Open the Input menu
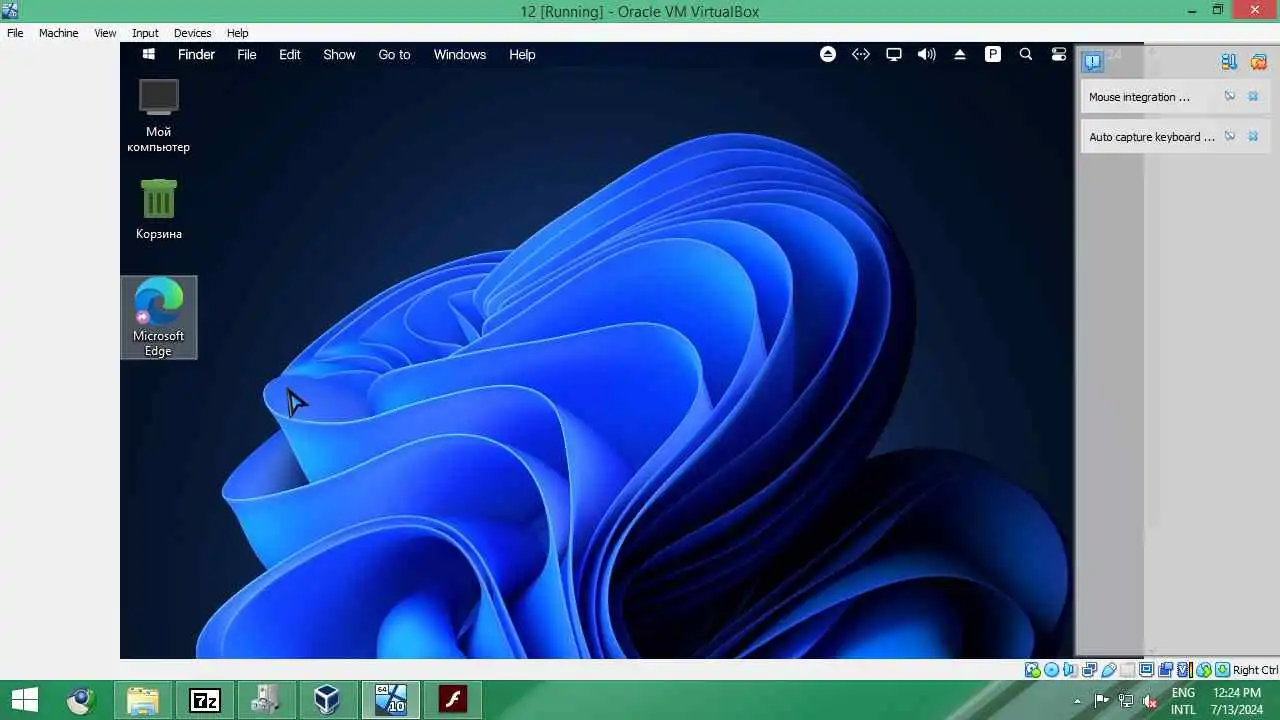Screen dimensions: 1280x720 pyautogui.click(x=145, y=33)
